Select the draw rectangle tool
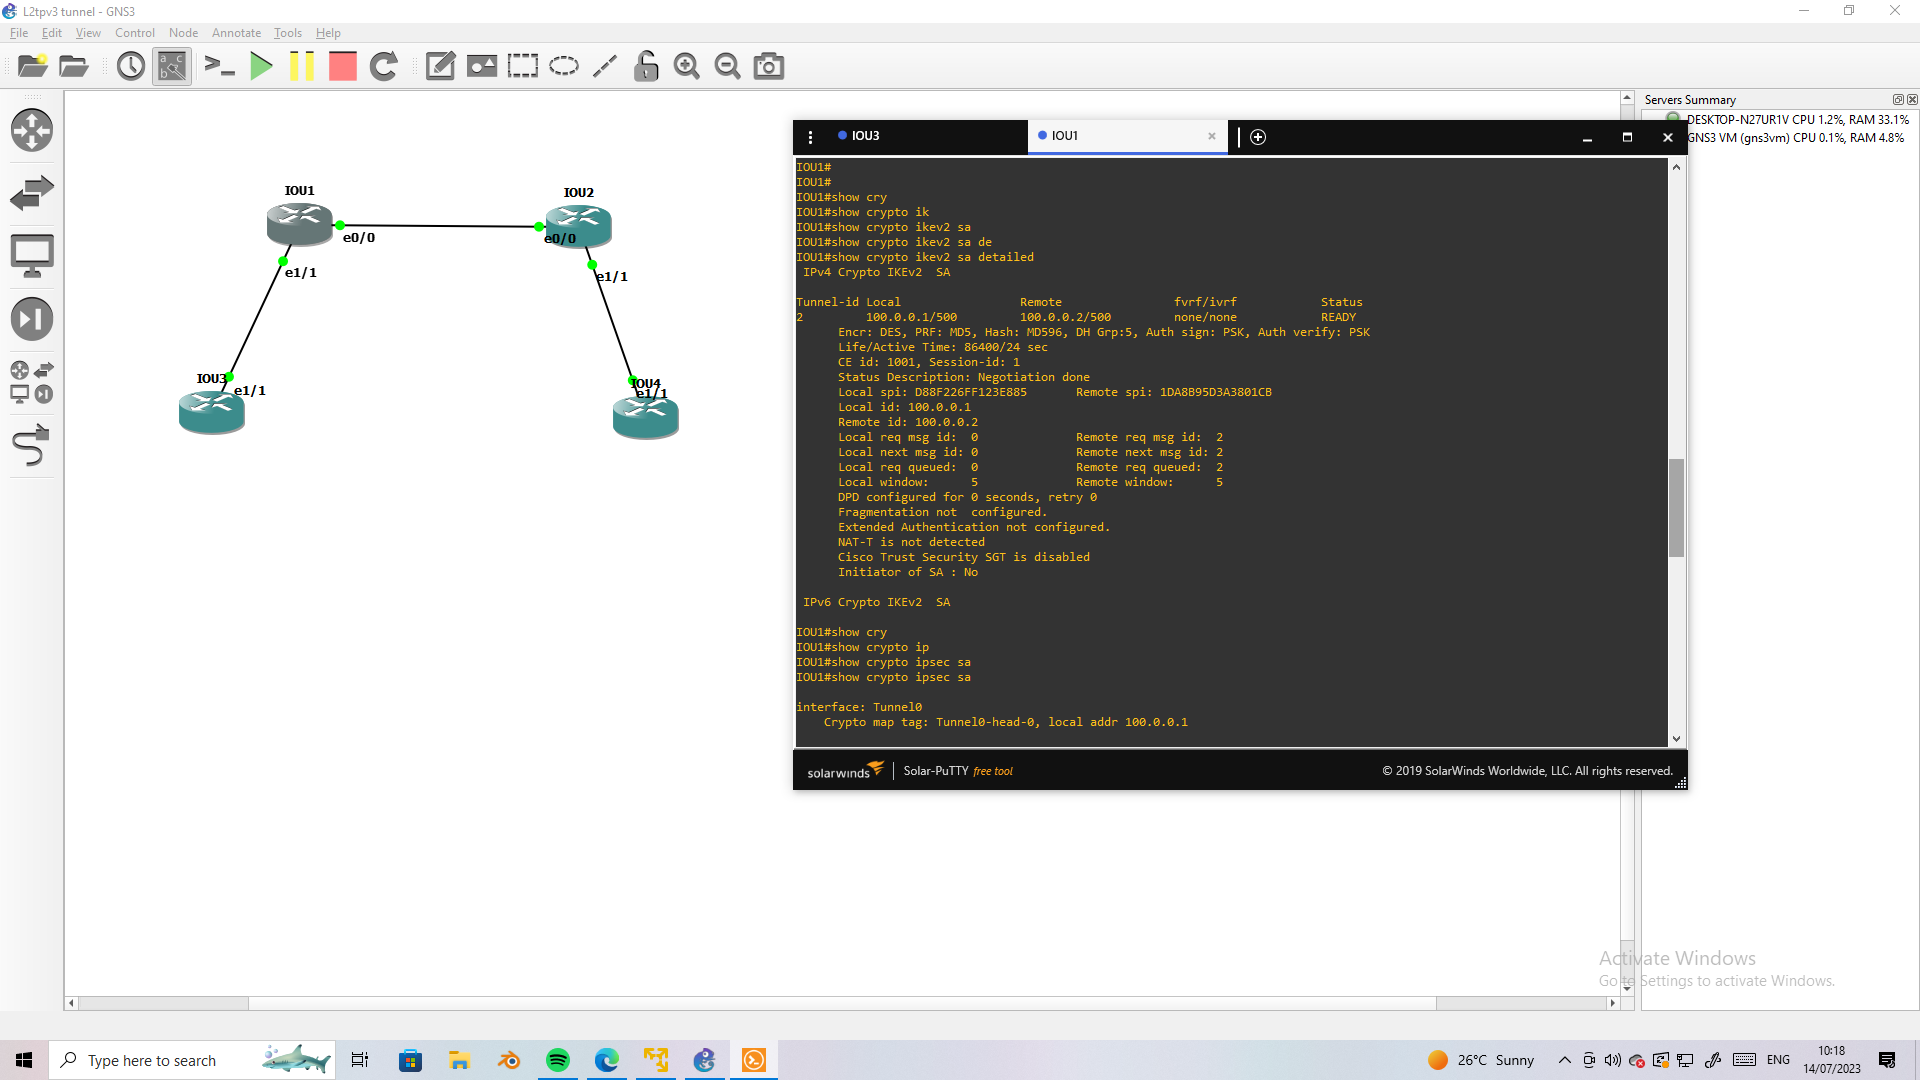The width and height of the screenshot is (1920, 1080). pyautogui.click(x=523, y=66)
